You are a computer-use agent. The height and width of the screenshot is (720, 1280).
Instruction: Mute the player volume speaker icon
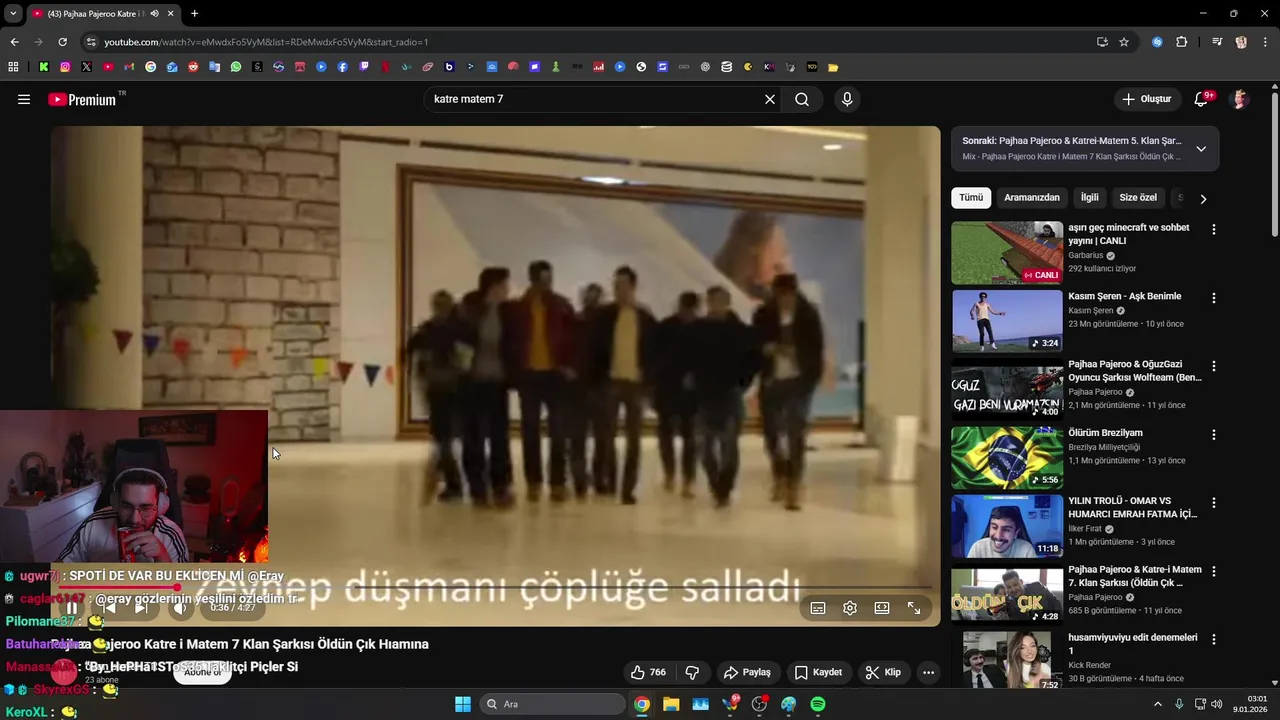pos(180,608)
